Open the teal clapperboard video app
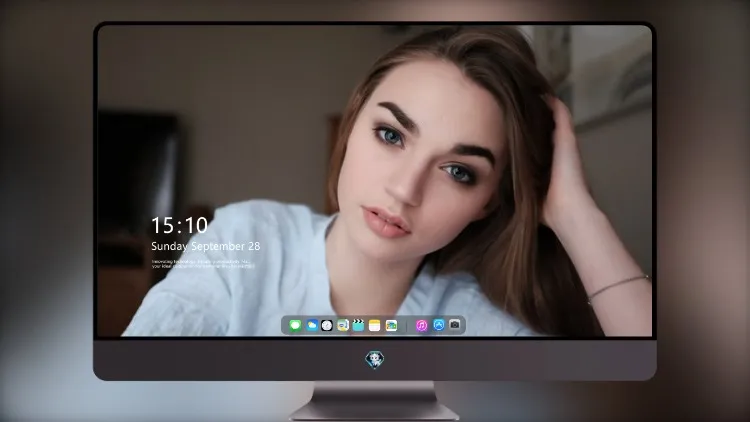The height and width of the screenshot is (422, 750). 358,325
